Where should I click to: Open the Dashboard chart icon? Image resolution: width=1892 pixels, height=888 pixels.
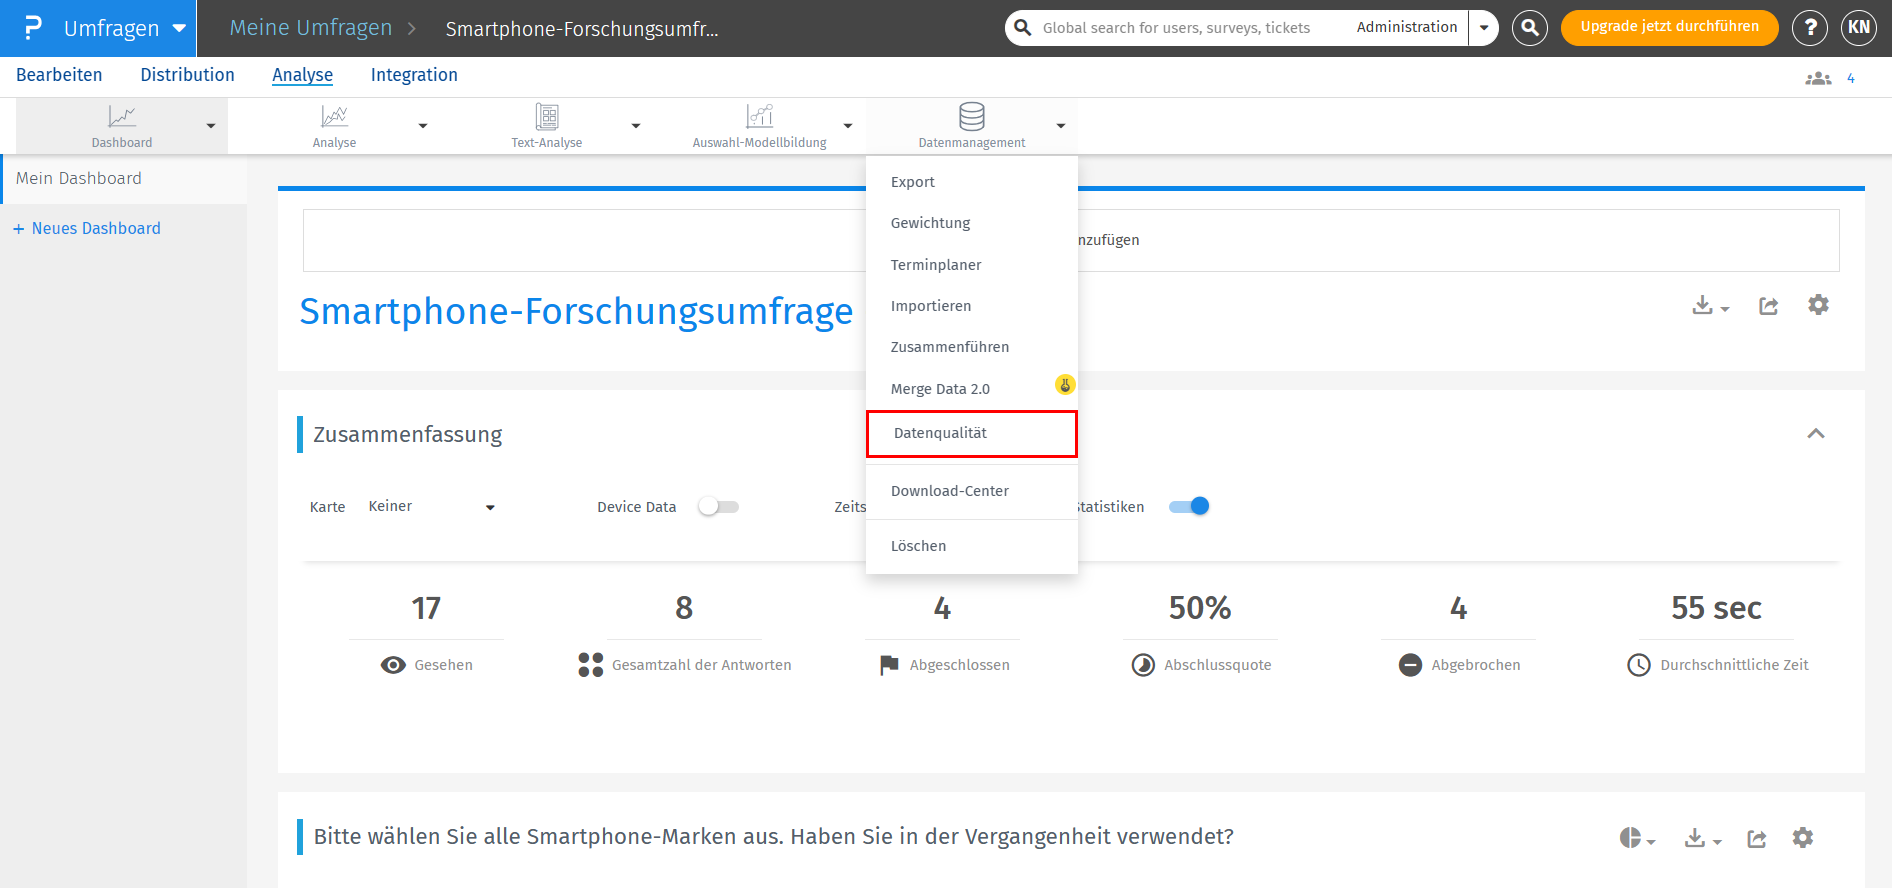click(122, 117)
